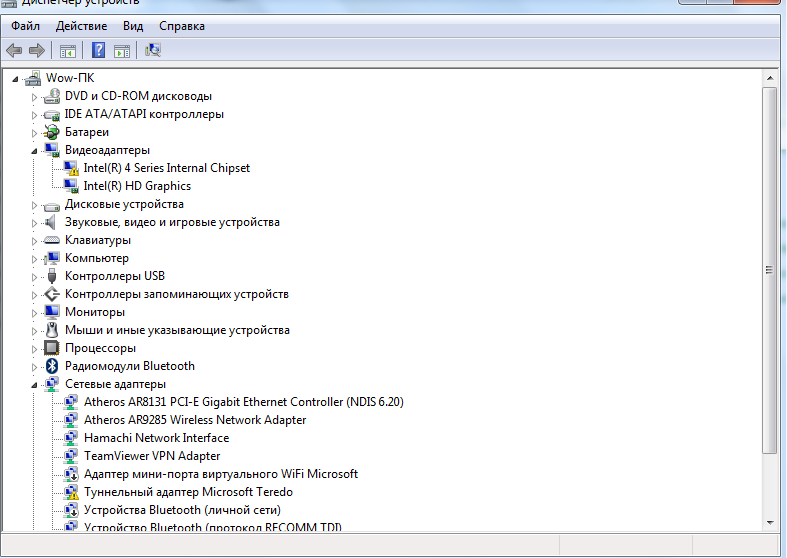This screenshot has height=558, width=787.
Task: Go back with the left arrow toolbar icon
Action: 14,50
